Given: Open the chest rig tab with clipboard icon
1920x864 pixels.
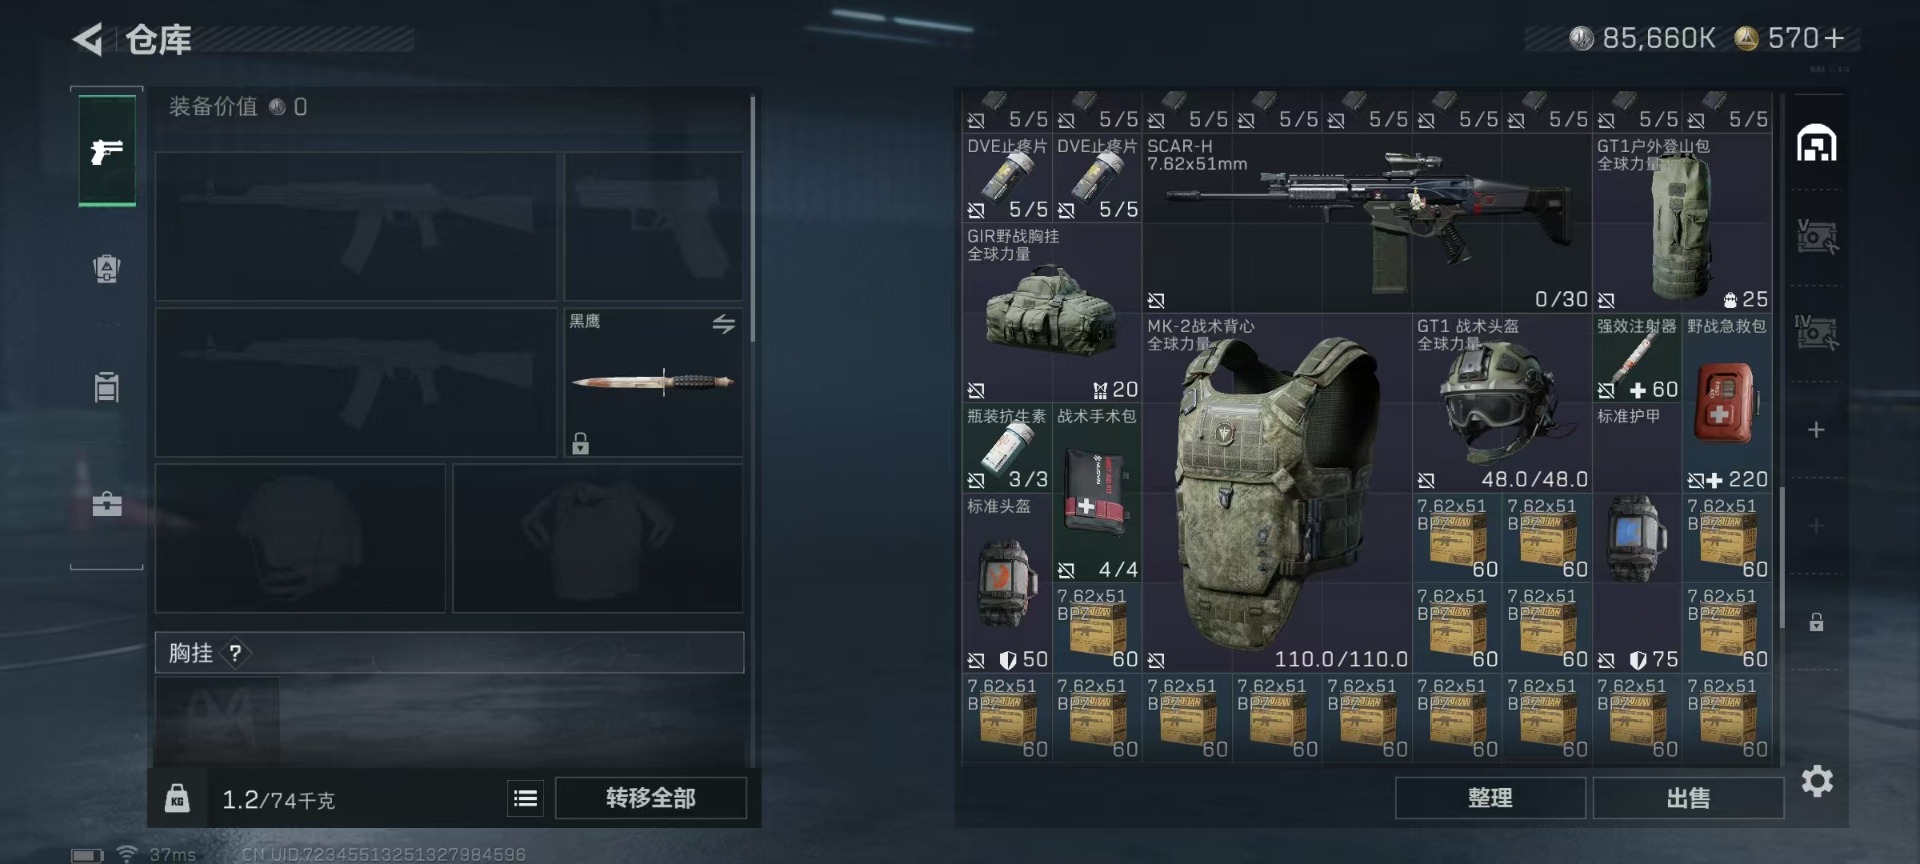Looking at the screenshot, I should coord(107,386).
